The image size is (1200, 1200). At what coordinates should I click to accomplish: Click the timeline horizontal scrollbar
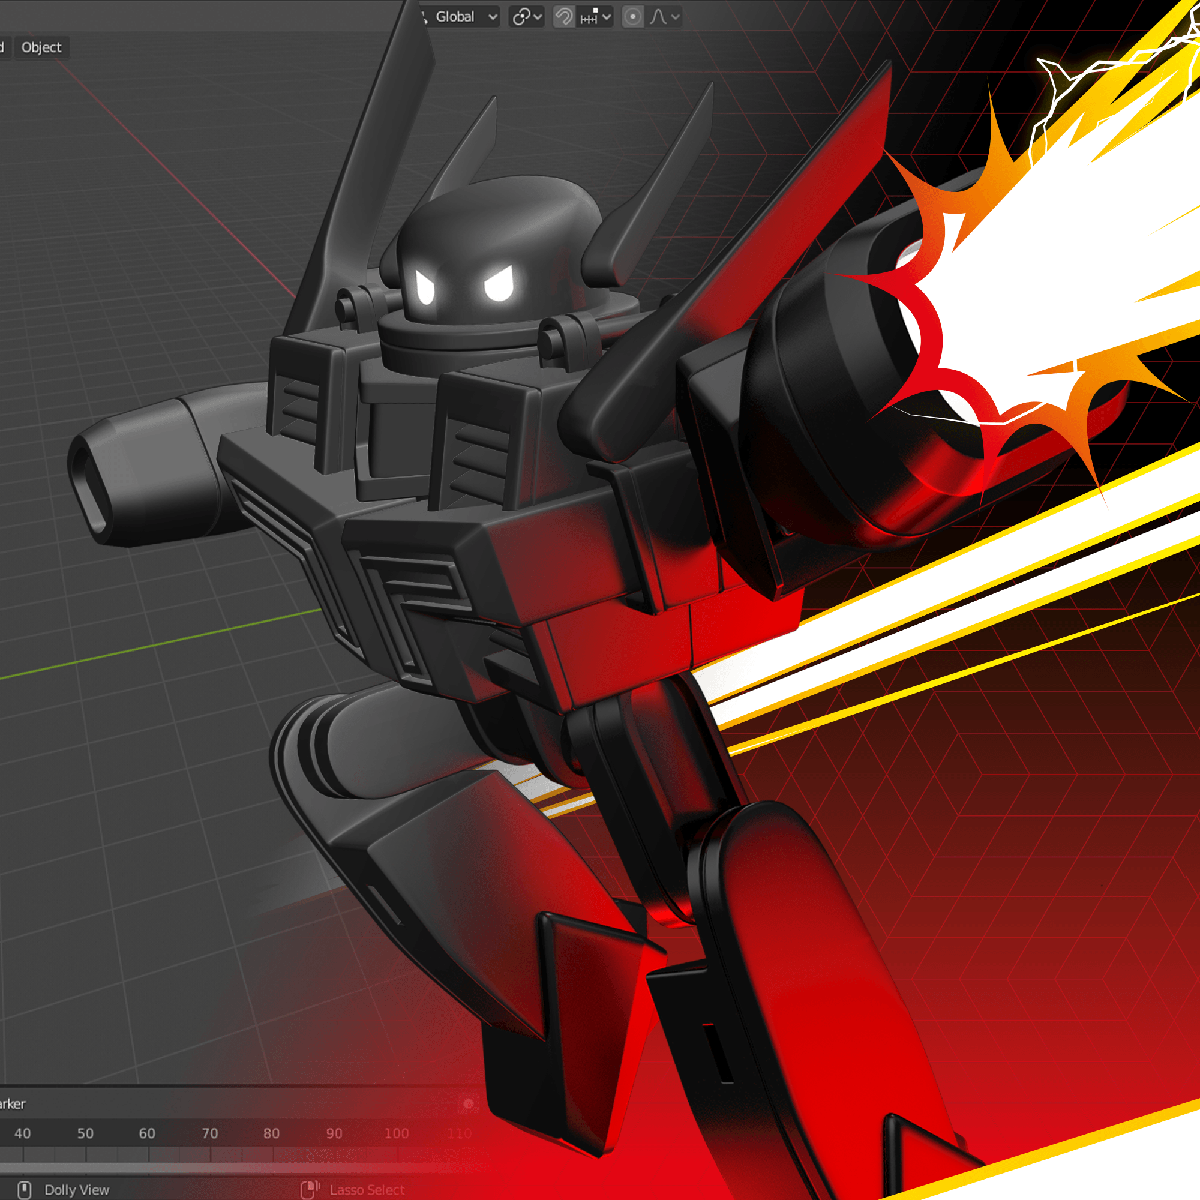pyautogui.click(x=200, y=1166)
